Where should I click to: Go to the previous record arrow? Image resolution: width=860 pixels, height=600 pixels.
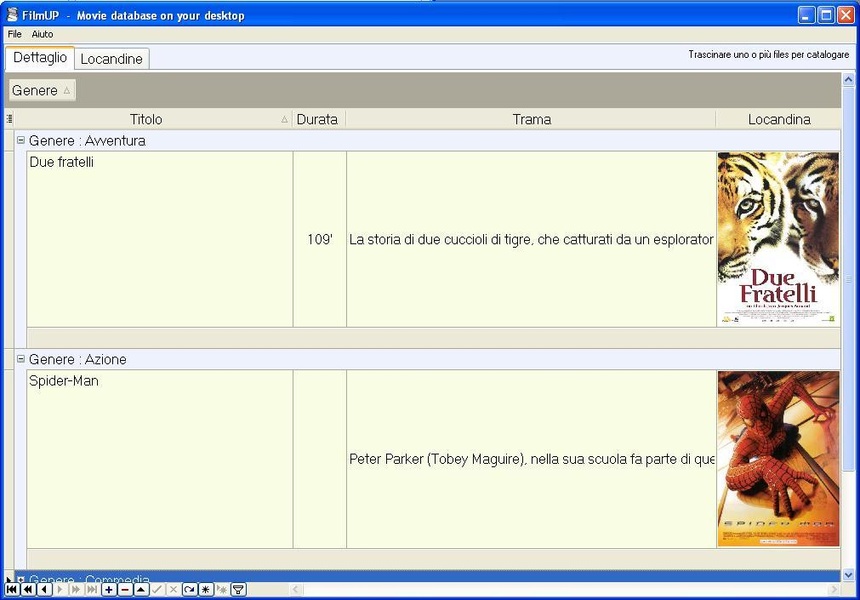coord(44,590)
